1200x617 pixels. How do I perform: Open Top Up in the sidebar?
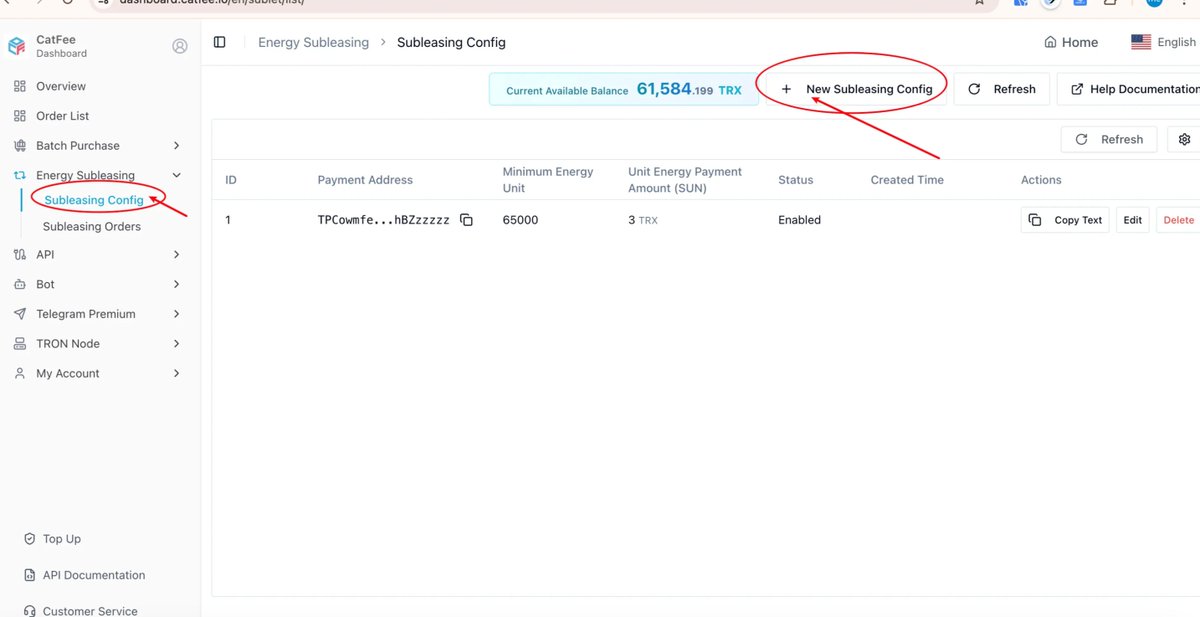(x=61, y=539)
